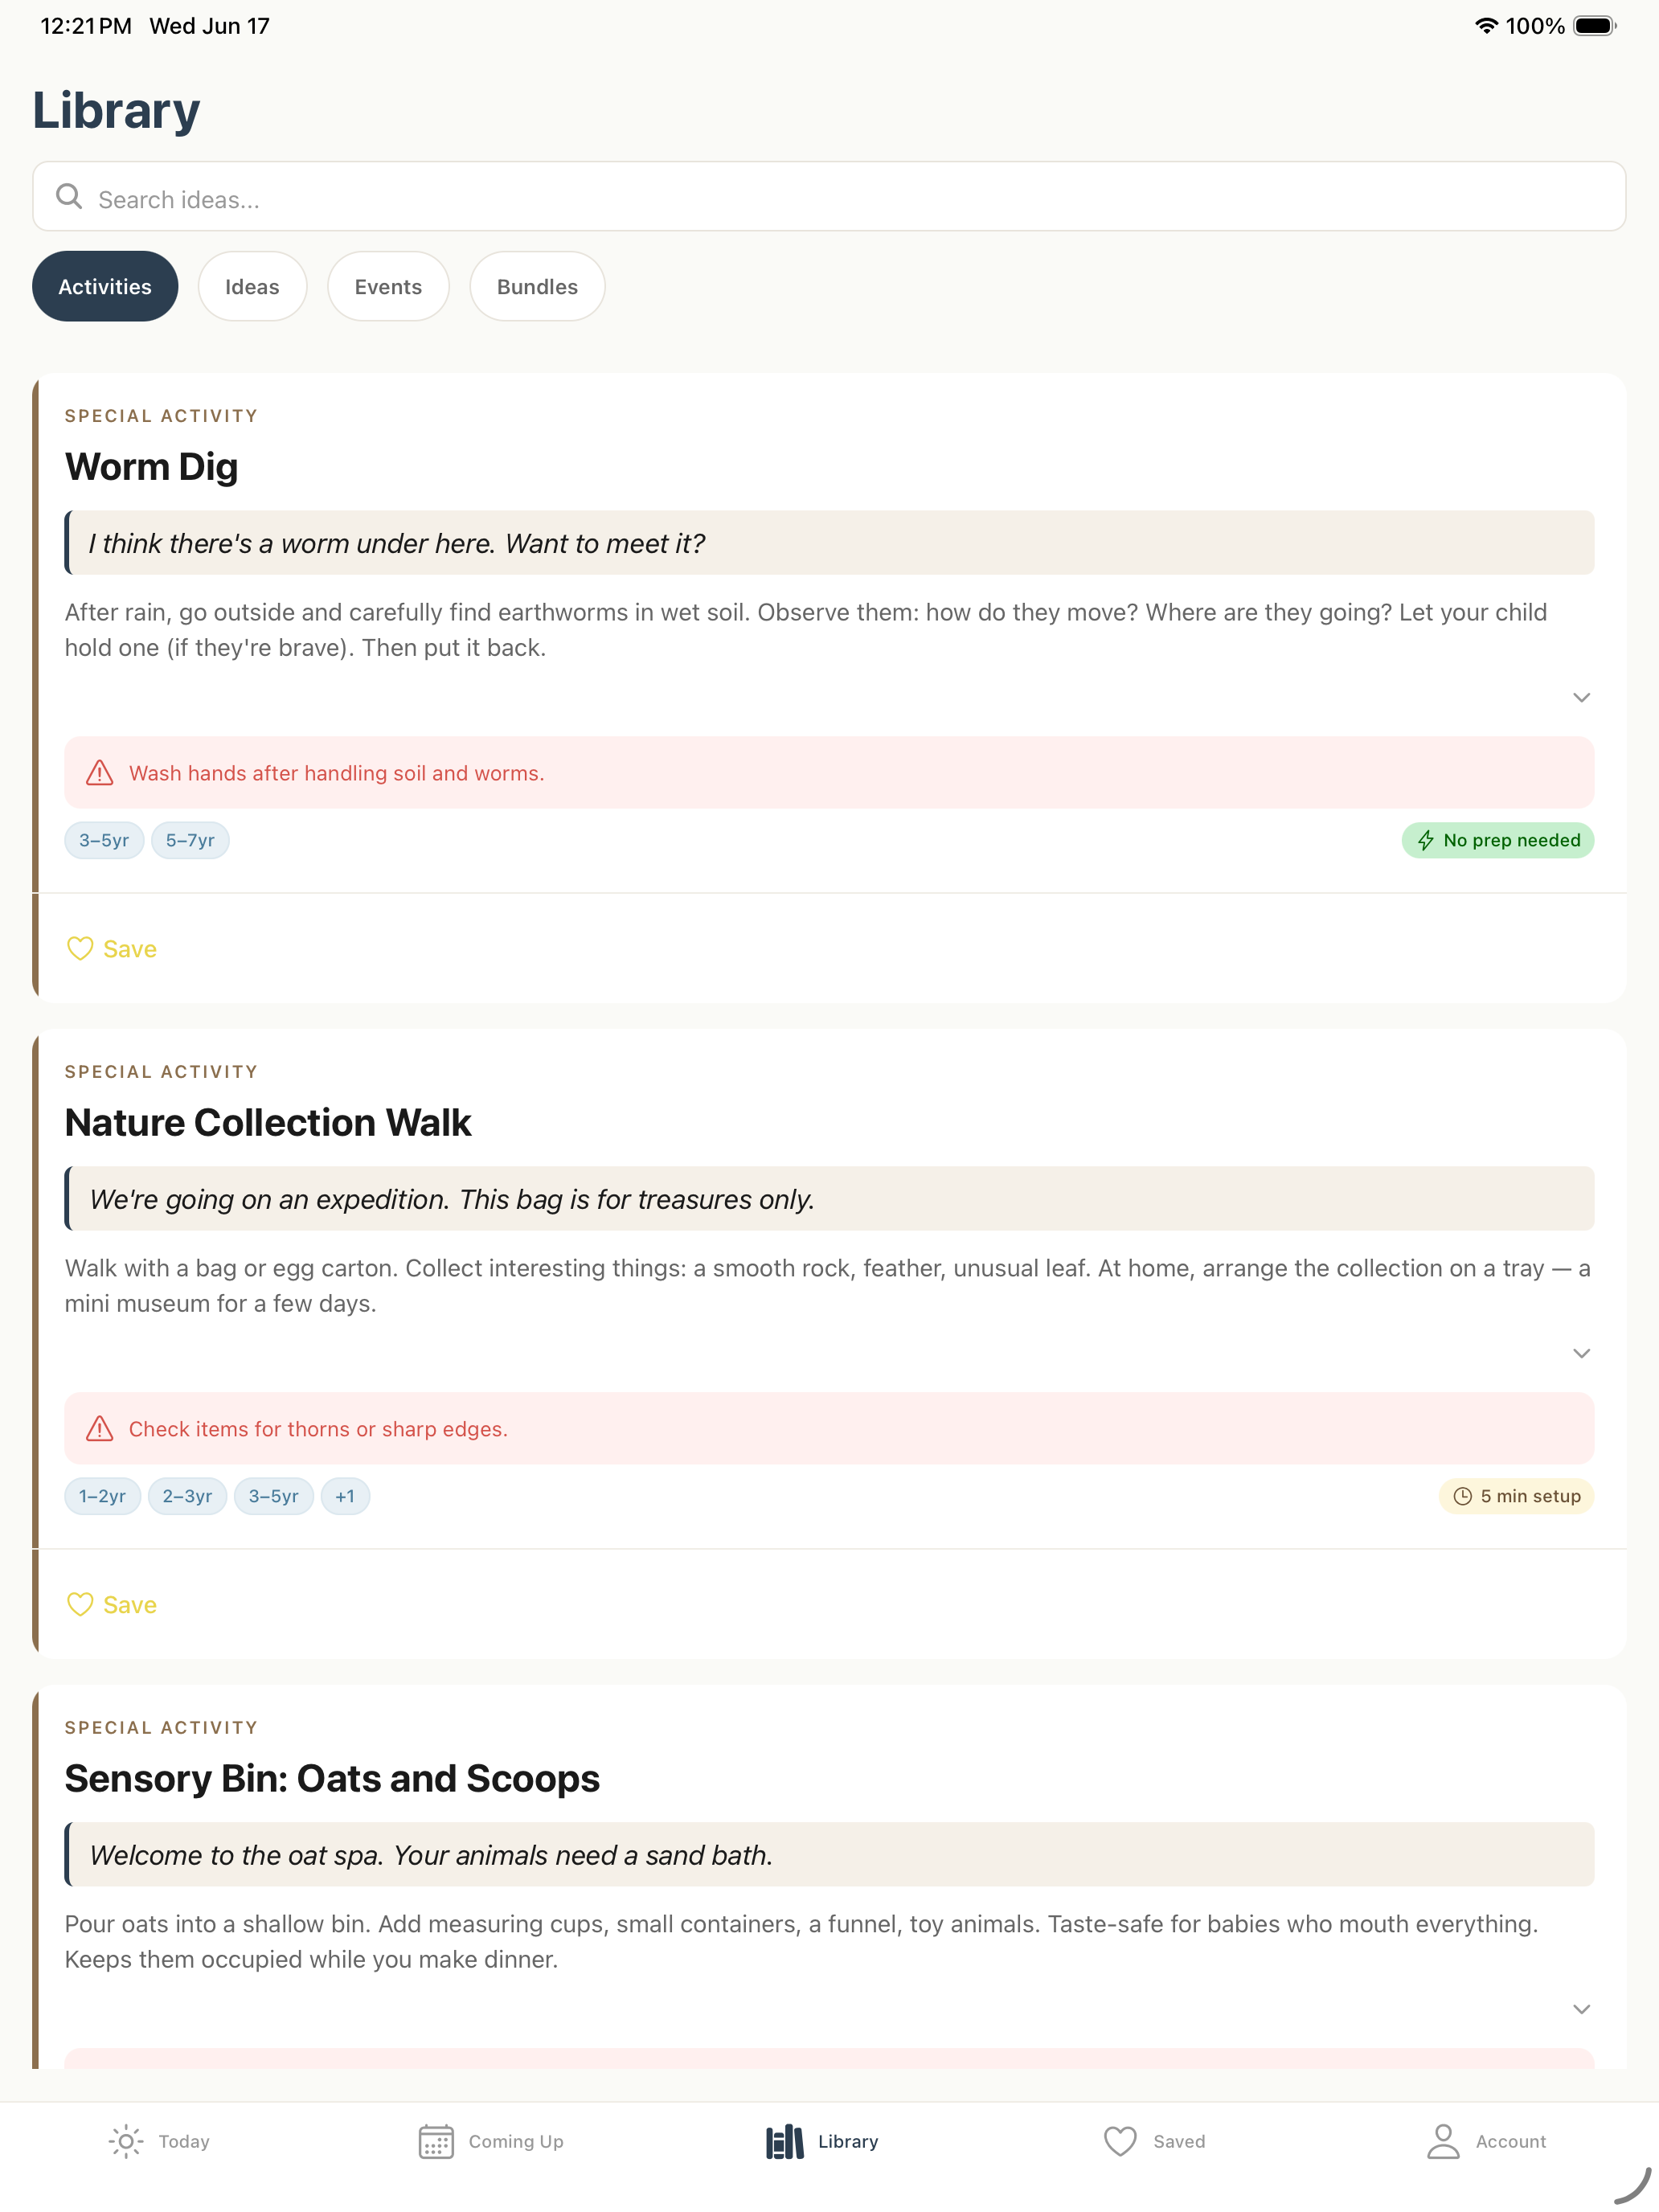Tap the warning icon on the Worm Dig card
The width and height of the screenshot is (1659, 2212).
100,773
